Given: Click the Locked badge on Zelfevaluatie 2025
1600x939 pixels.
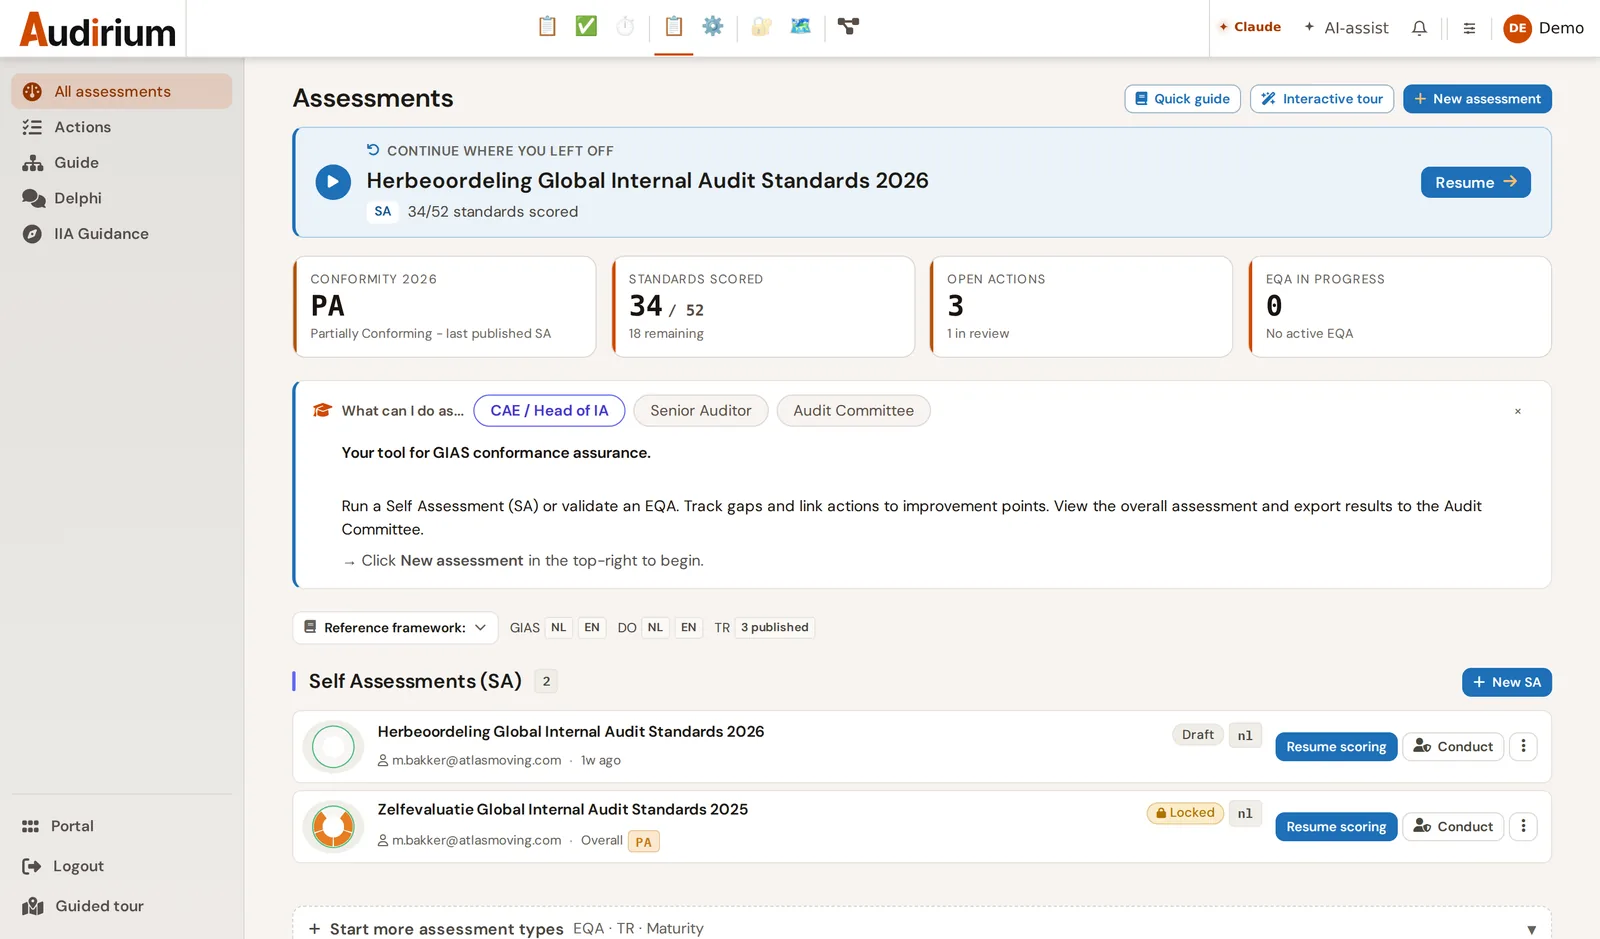Looking at the screenshot, I should coord(1185,813).
